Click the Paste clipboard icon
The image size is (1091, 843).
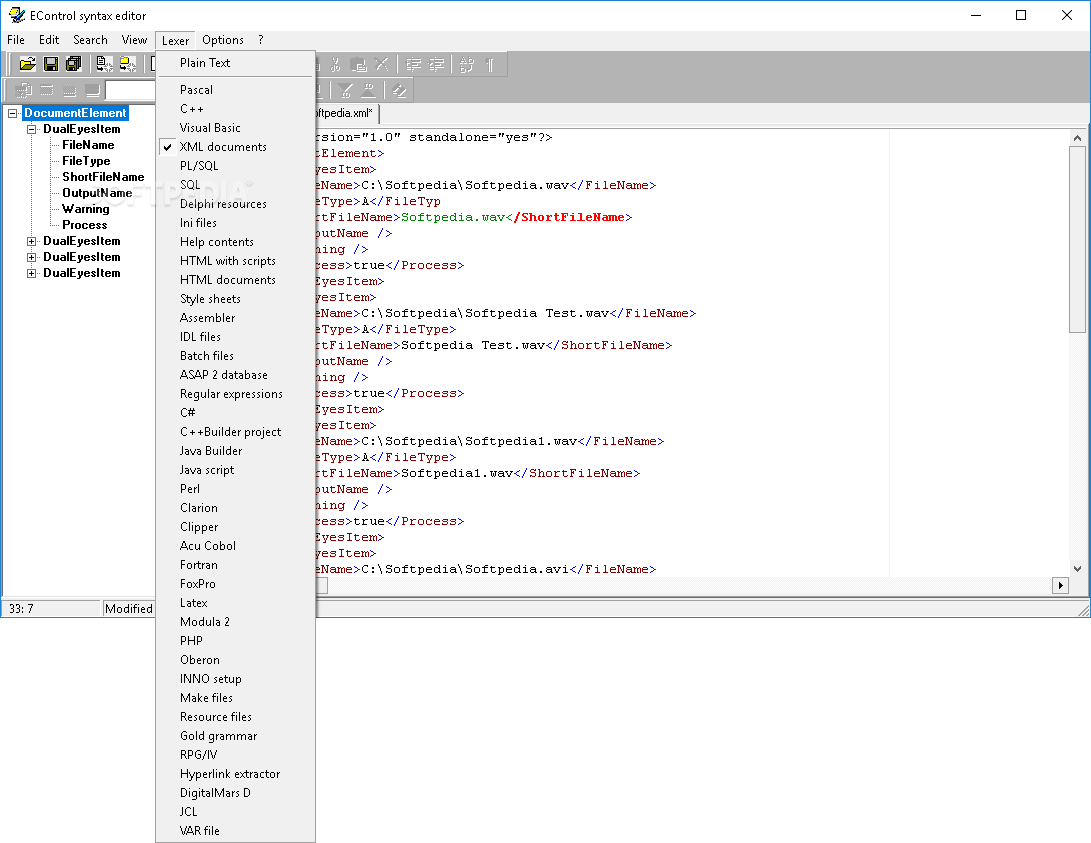pos(358,65)
